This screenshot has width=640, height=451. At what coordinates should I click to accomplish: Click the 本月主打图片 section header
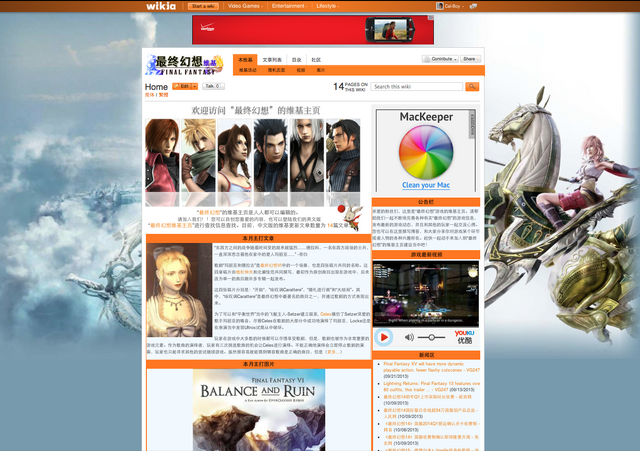pos(258,364)
